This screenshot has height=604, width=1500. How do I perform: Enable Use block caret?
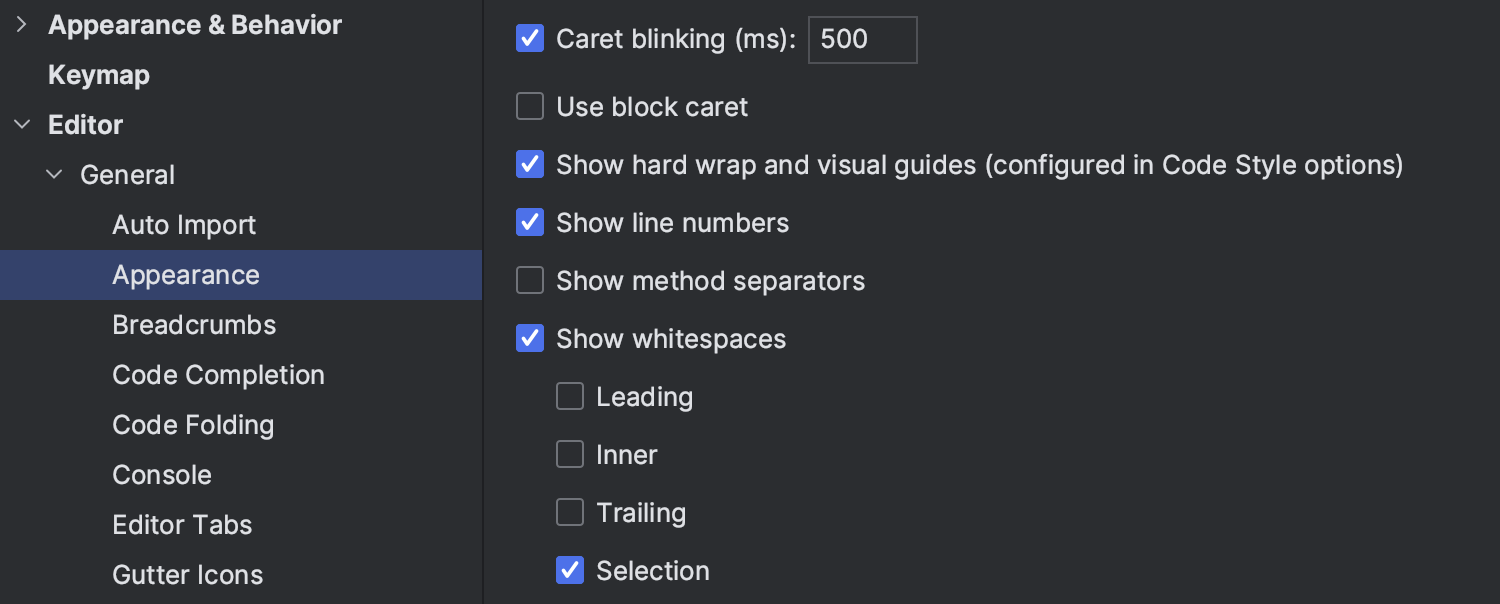(x=530, y=106)
